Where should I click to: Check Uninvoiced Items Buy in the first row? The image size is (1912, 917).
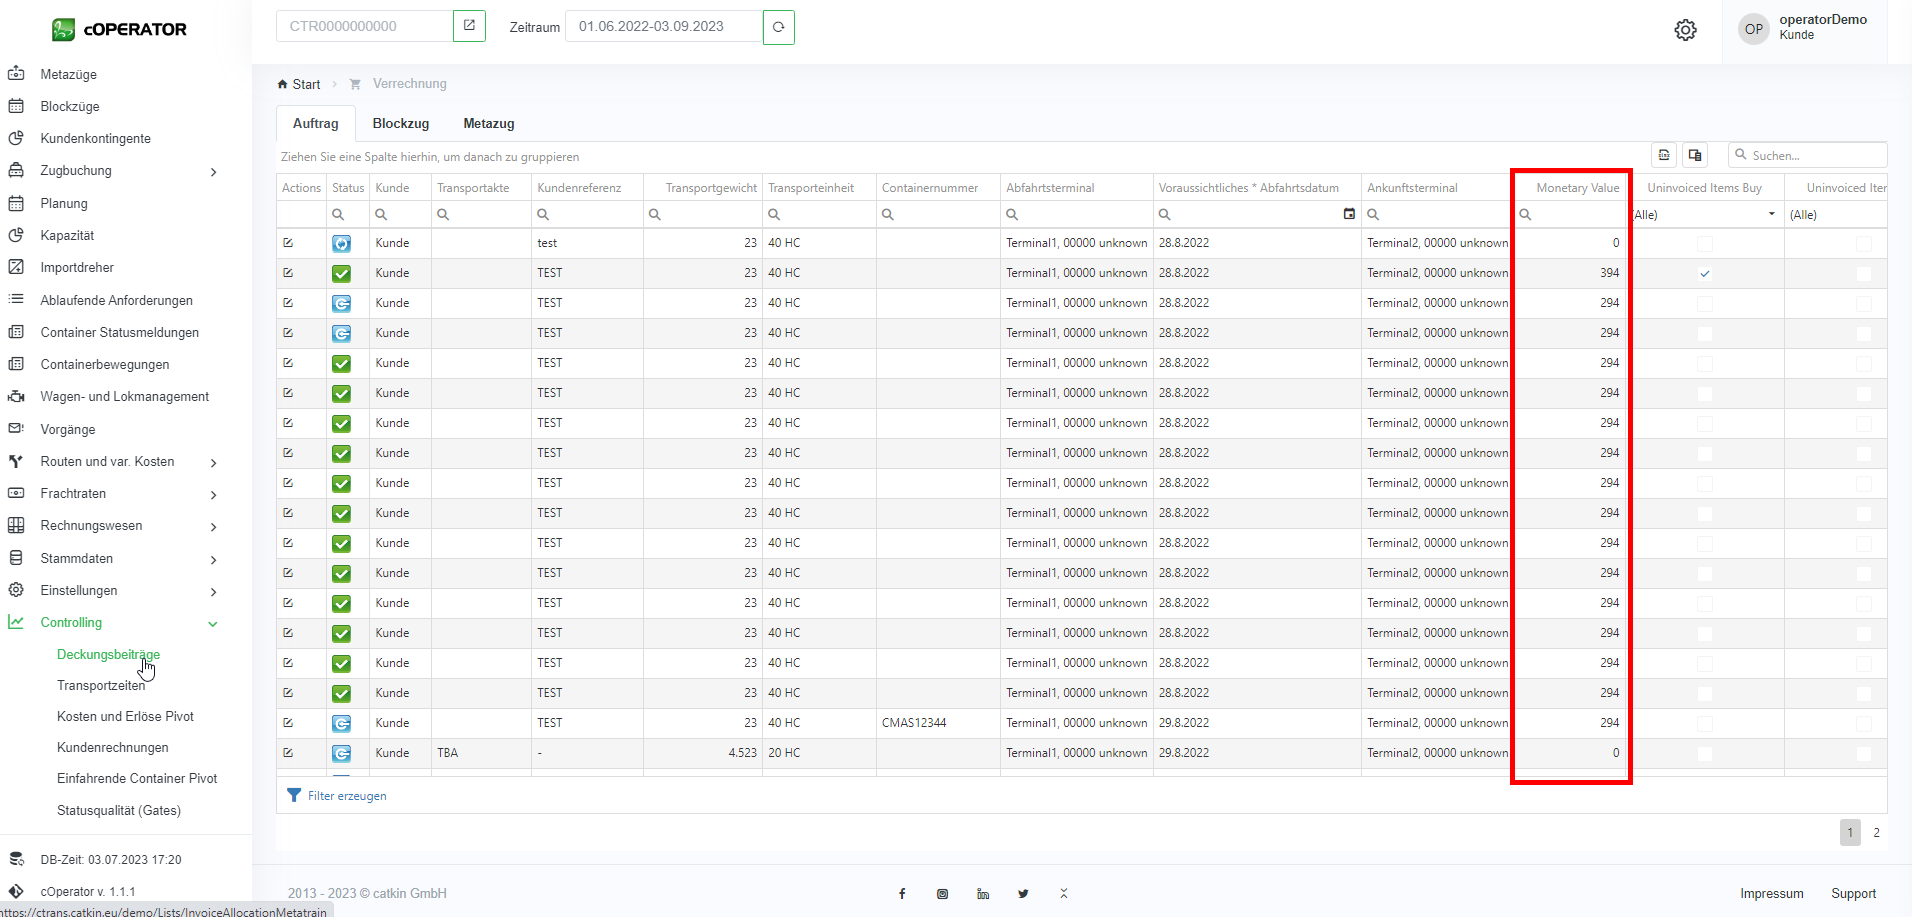pos(1705,243)
